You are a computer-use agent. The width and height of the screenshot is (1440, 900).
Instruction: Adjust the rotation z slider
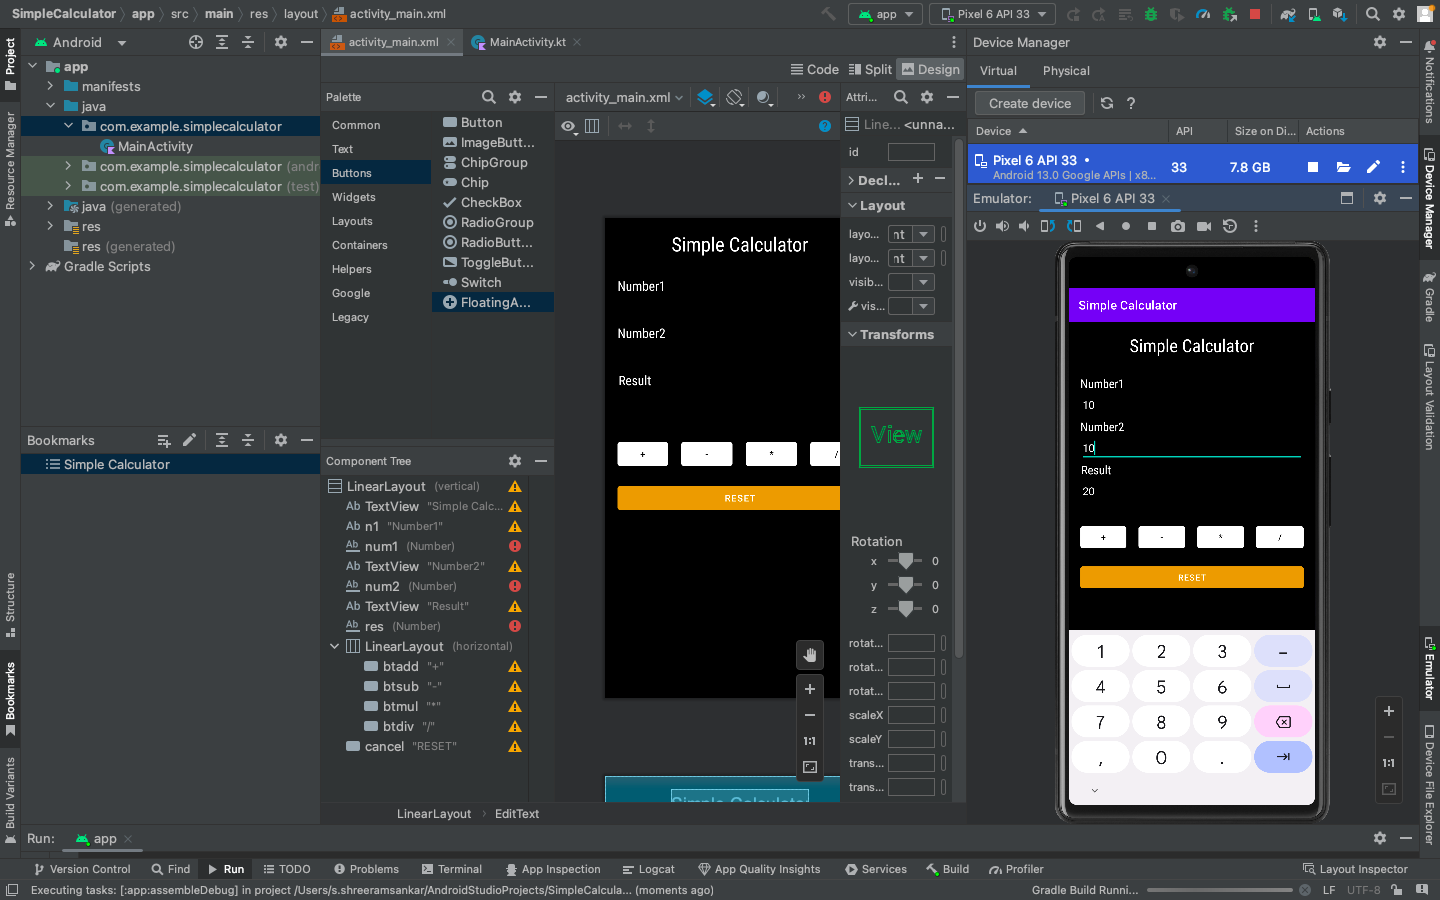pos(905,609)
